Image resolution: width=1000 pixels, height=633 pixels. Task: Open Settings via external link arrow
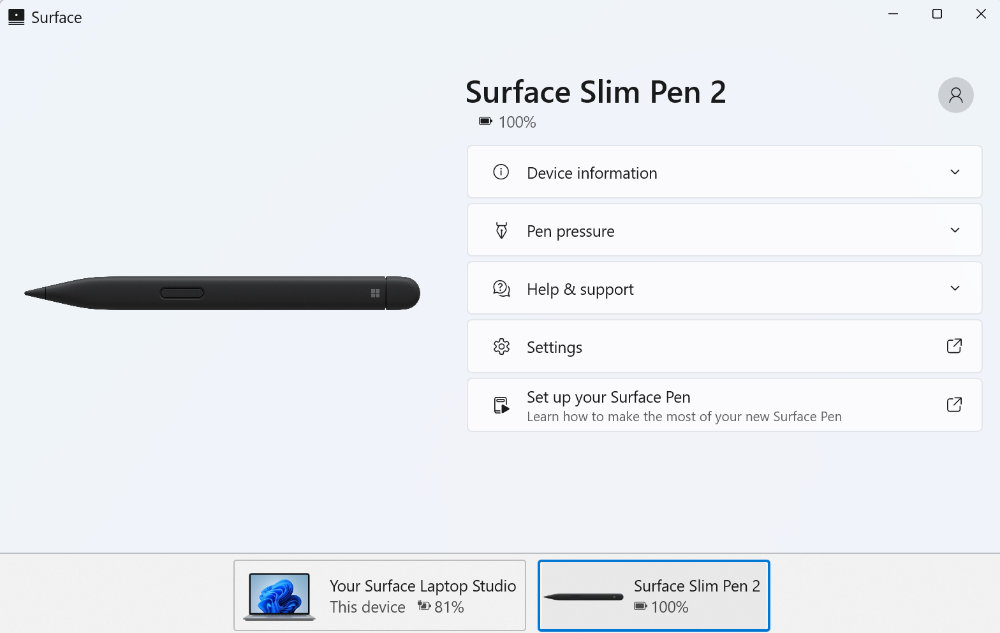point(954,346)
